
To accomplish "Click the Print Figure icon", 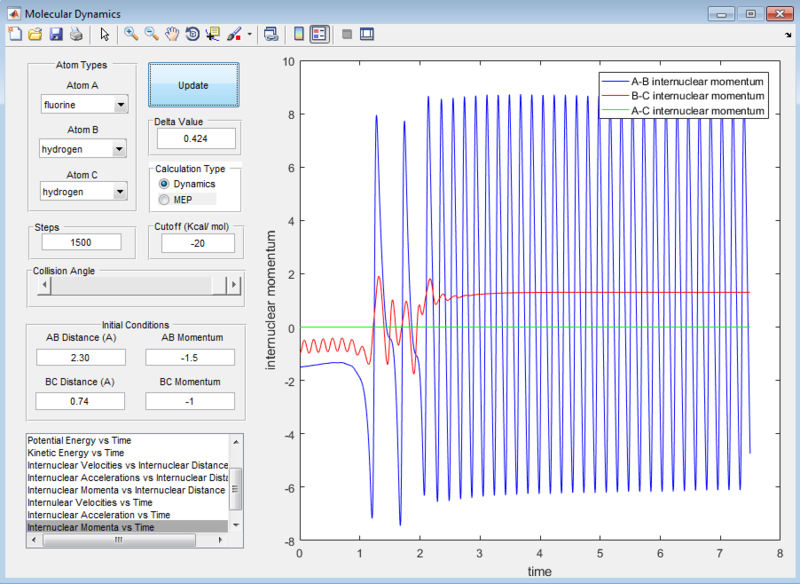I will 76,34.
